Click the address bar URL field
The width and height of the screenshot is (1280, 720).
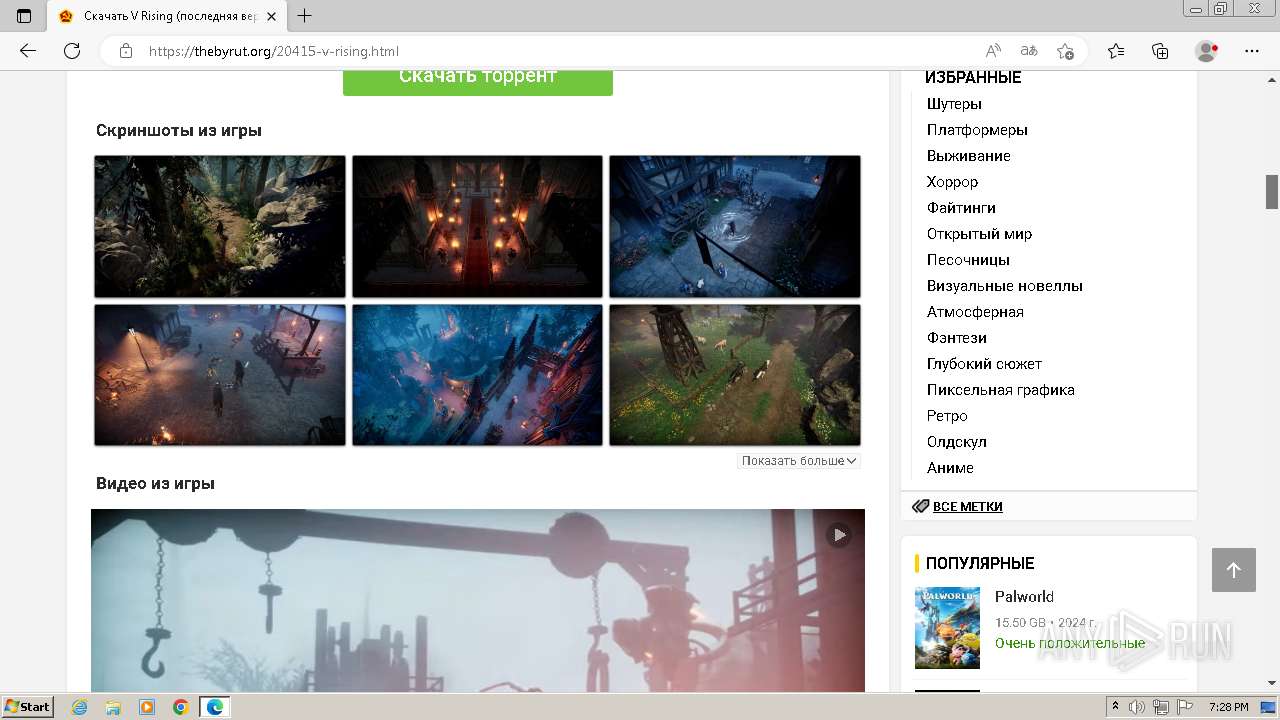[560, 51]
